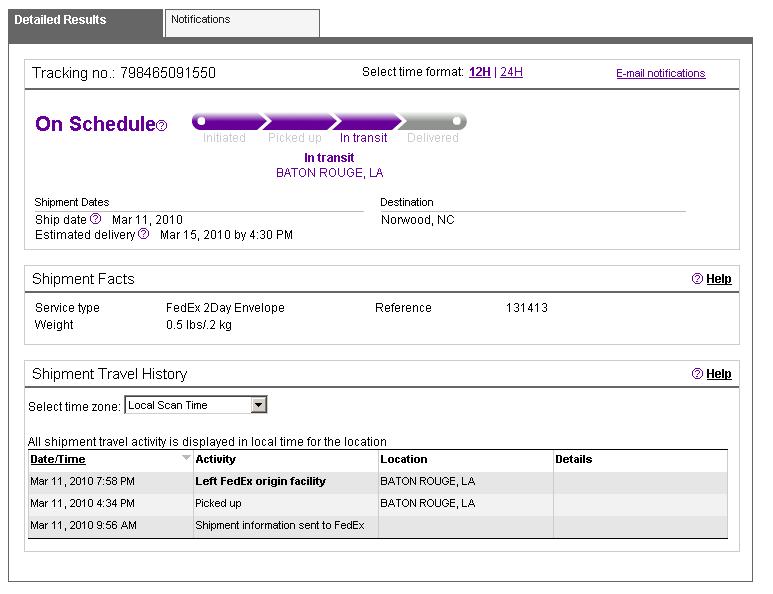Image resolution: width=773 pixels, height=594 pixels.
Task: Click ship date Mar 11, 2010
Action: pyautogui.click(x=147, y=219)
